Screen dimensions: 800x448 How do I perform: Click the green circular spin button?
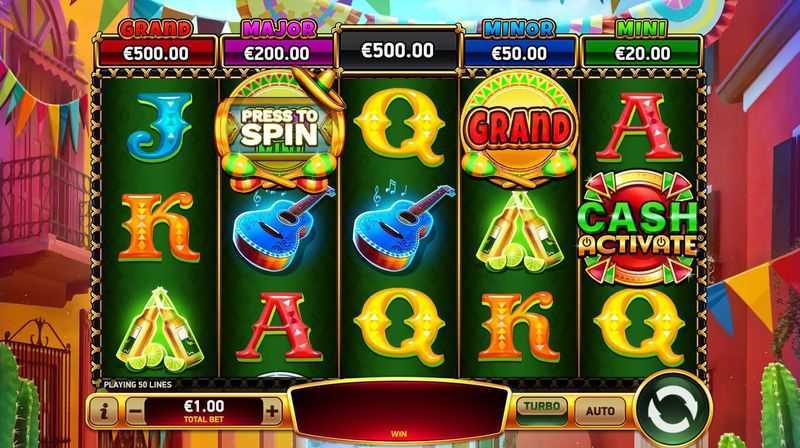pos(672,410)
